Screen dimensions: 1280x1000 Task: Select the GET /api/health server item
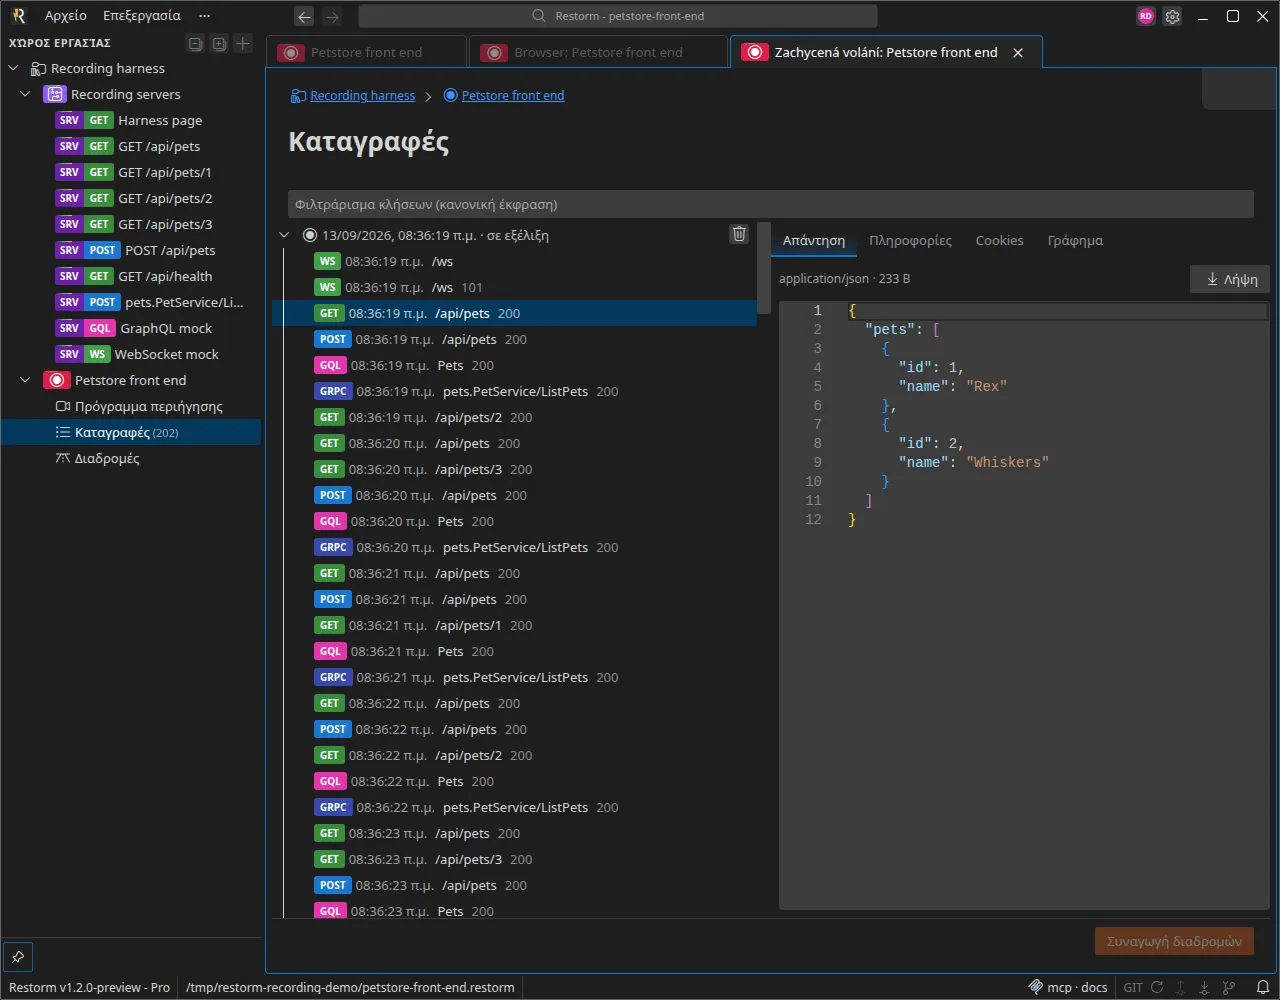[130, 277]
